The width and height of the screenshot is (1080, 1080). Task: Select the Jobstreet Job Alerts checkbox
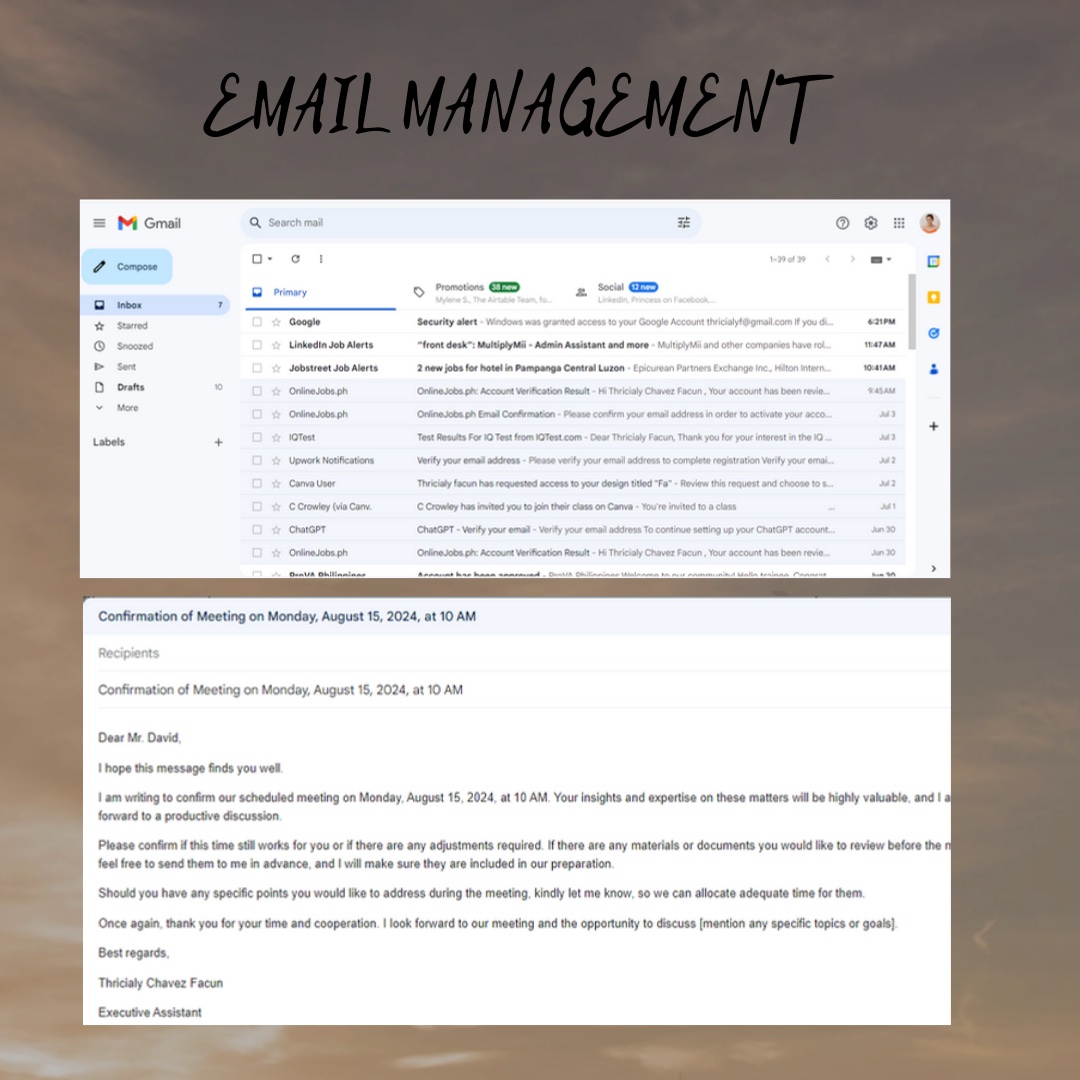257,368
